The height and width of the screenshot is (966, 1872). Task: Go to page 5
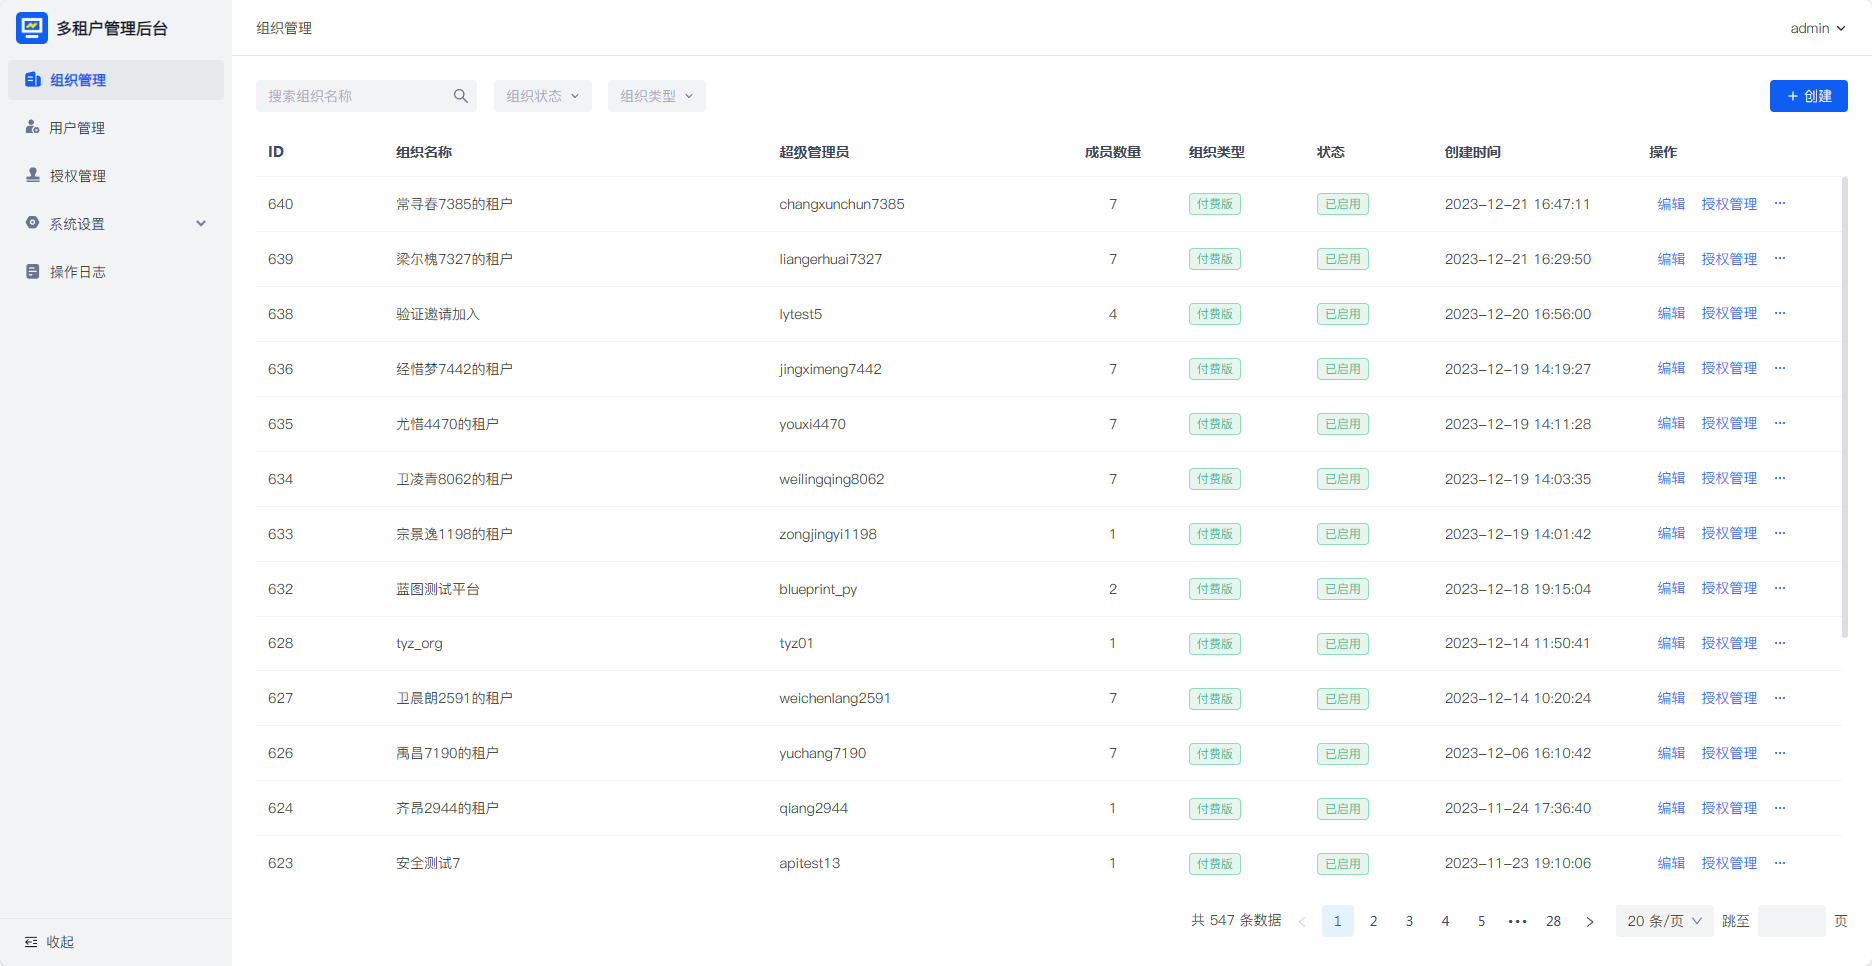click(1482, 922)
